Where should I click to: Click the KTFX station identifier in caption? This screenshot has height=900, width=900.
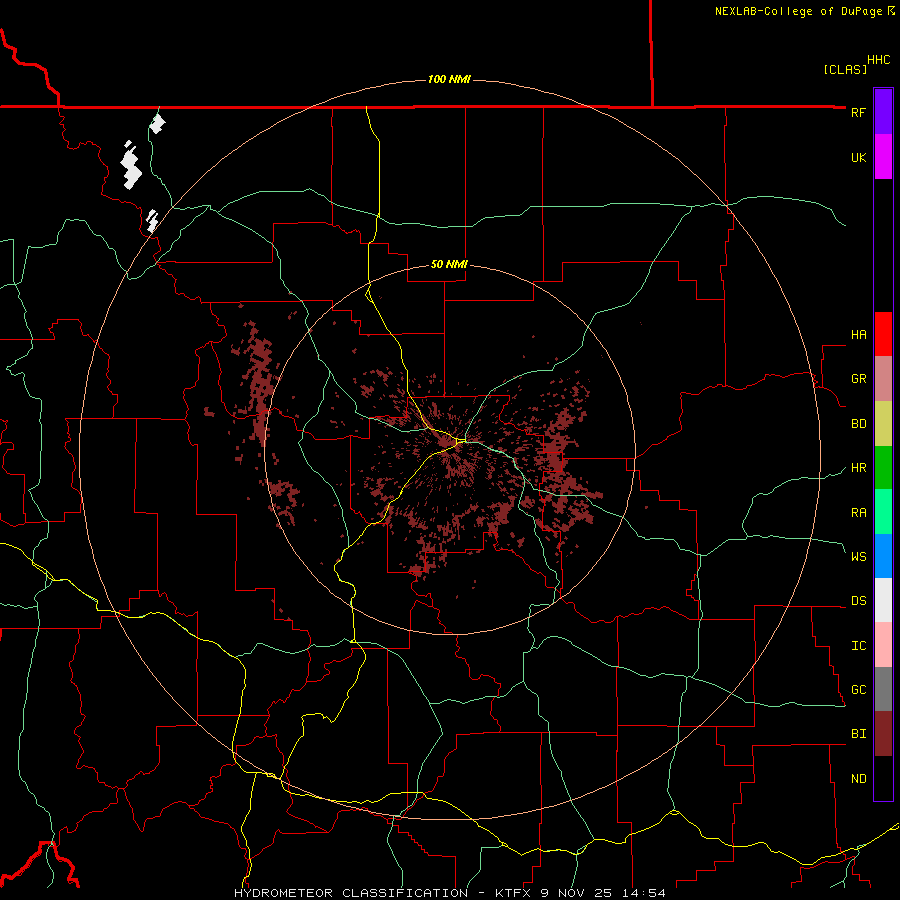pyautogui.click(x=514, y=893)
